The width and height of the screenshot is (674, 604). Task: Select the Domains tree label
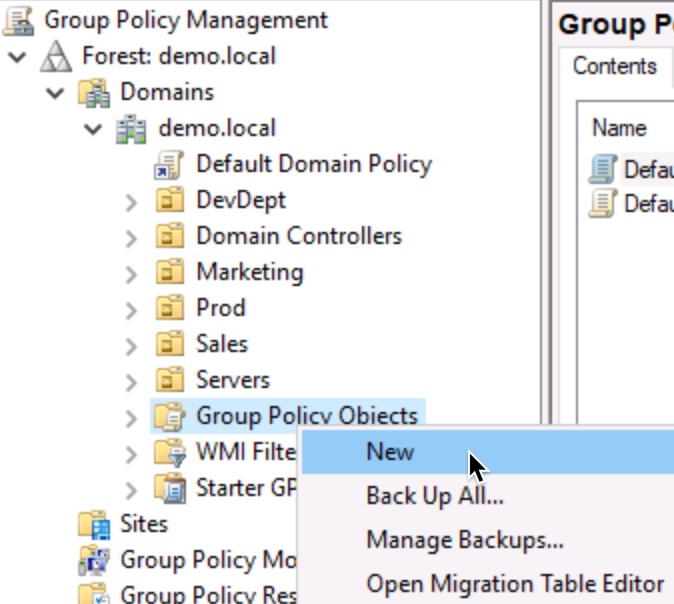click(x=167, y=92)
